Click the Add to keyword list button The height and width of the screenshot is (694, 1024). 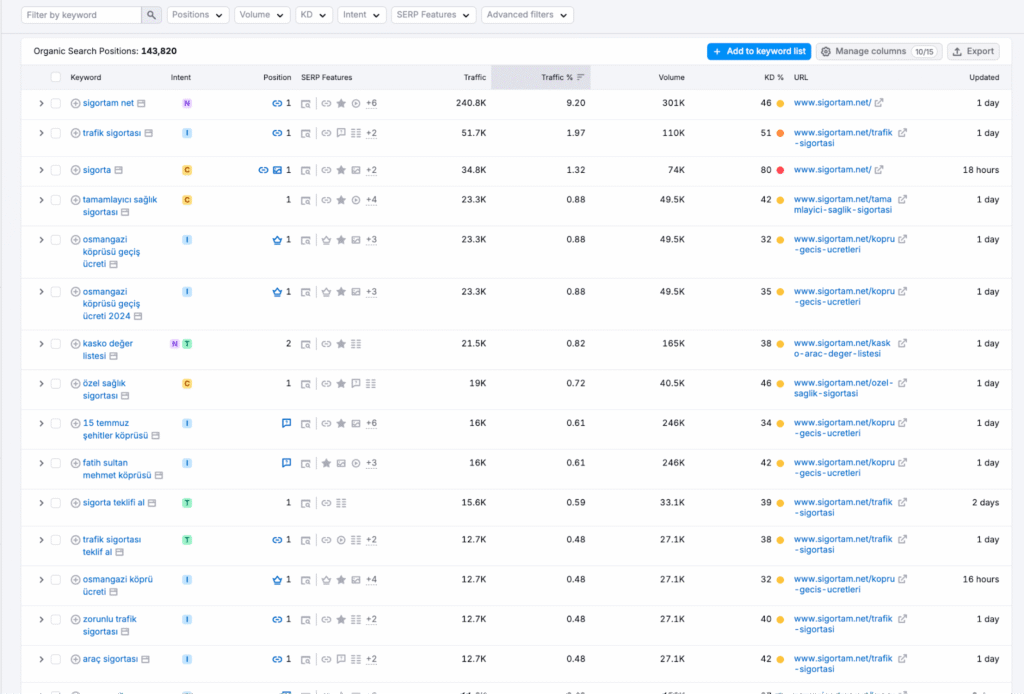coord(758,51)
